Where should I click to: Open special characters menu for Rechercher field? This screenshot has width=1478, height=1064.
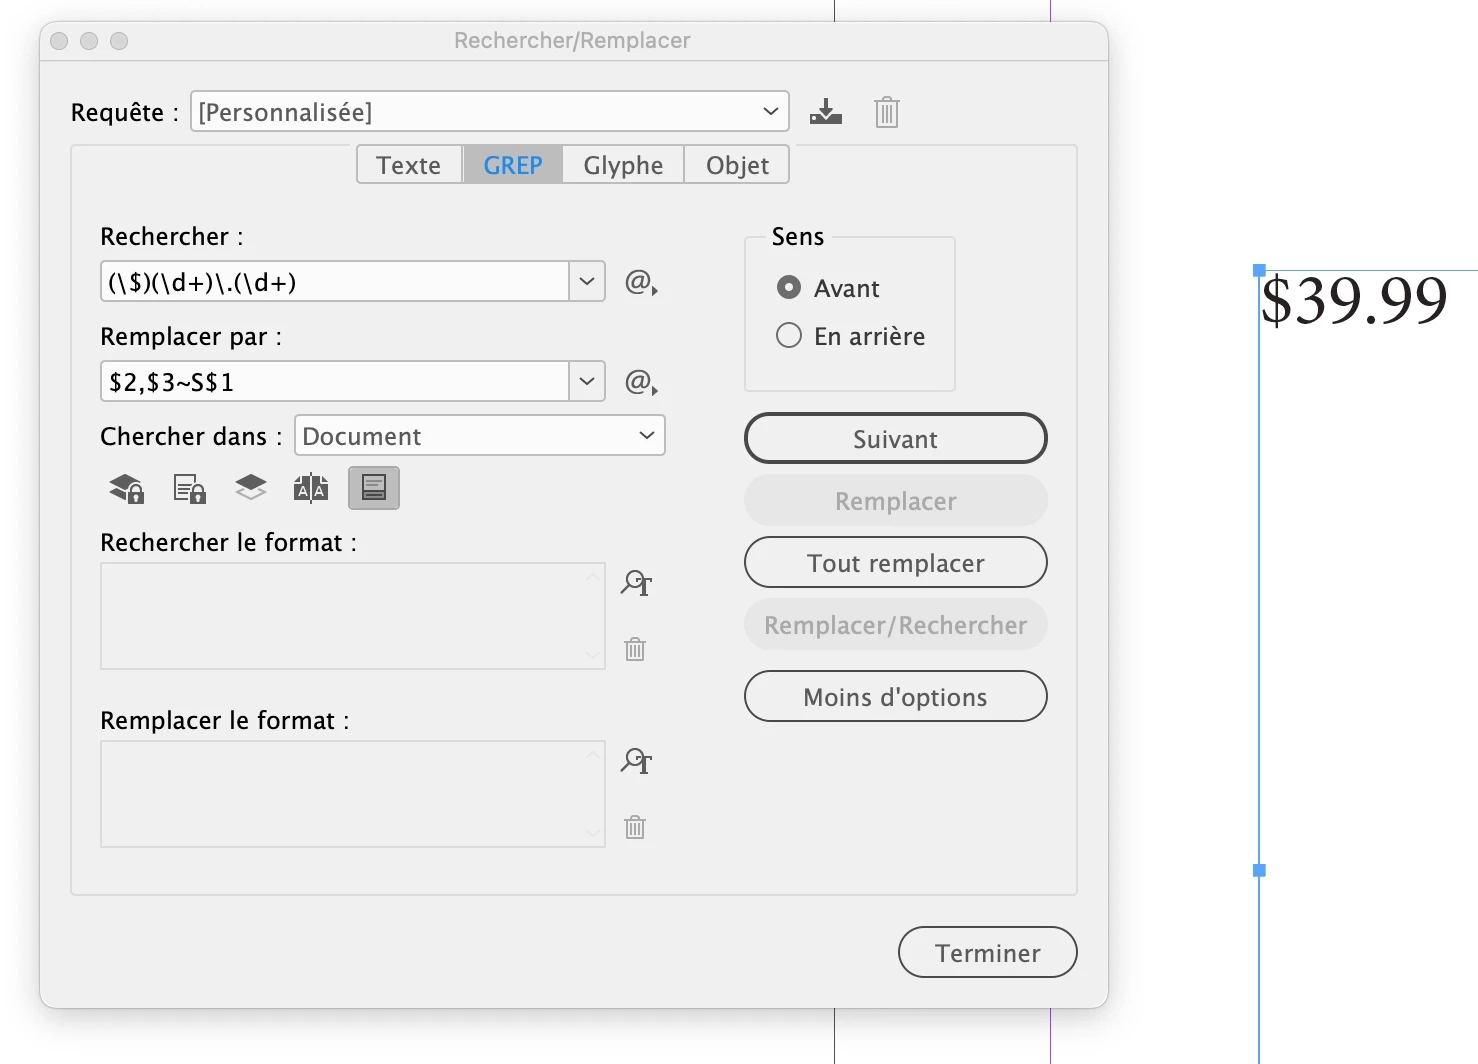pyautogui.click(x=641, y=283)
